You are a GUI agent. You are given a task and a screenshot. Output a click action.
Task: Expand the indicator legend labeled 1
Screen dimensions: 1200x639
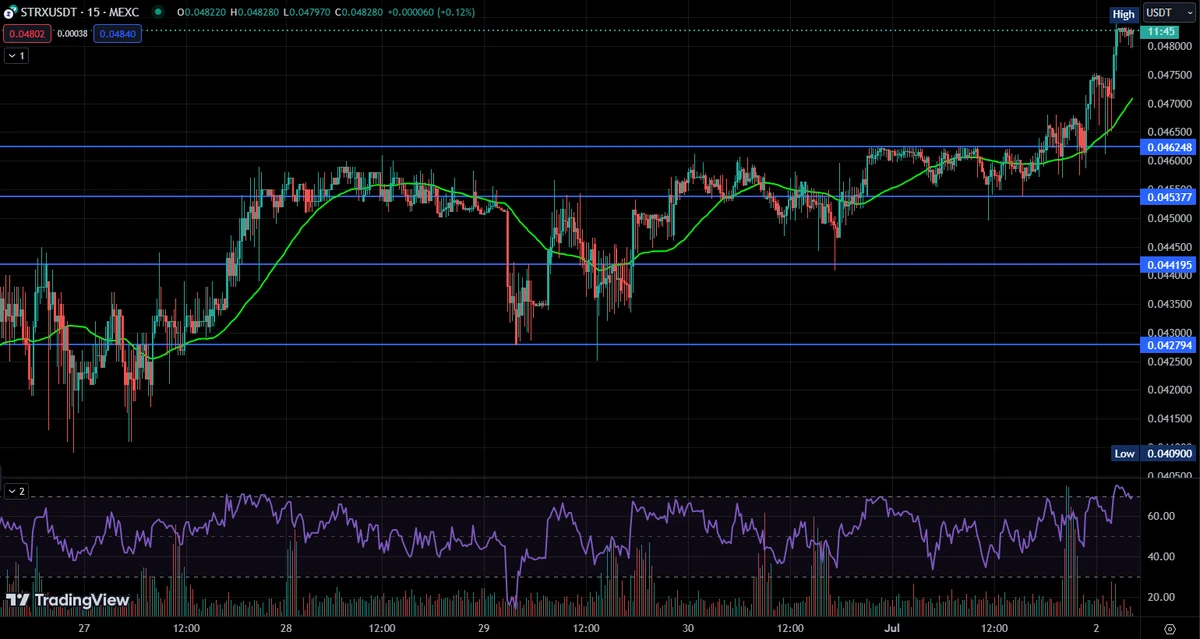point(16,56)
